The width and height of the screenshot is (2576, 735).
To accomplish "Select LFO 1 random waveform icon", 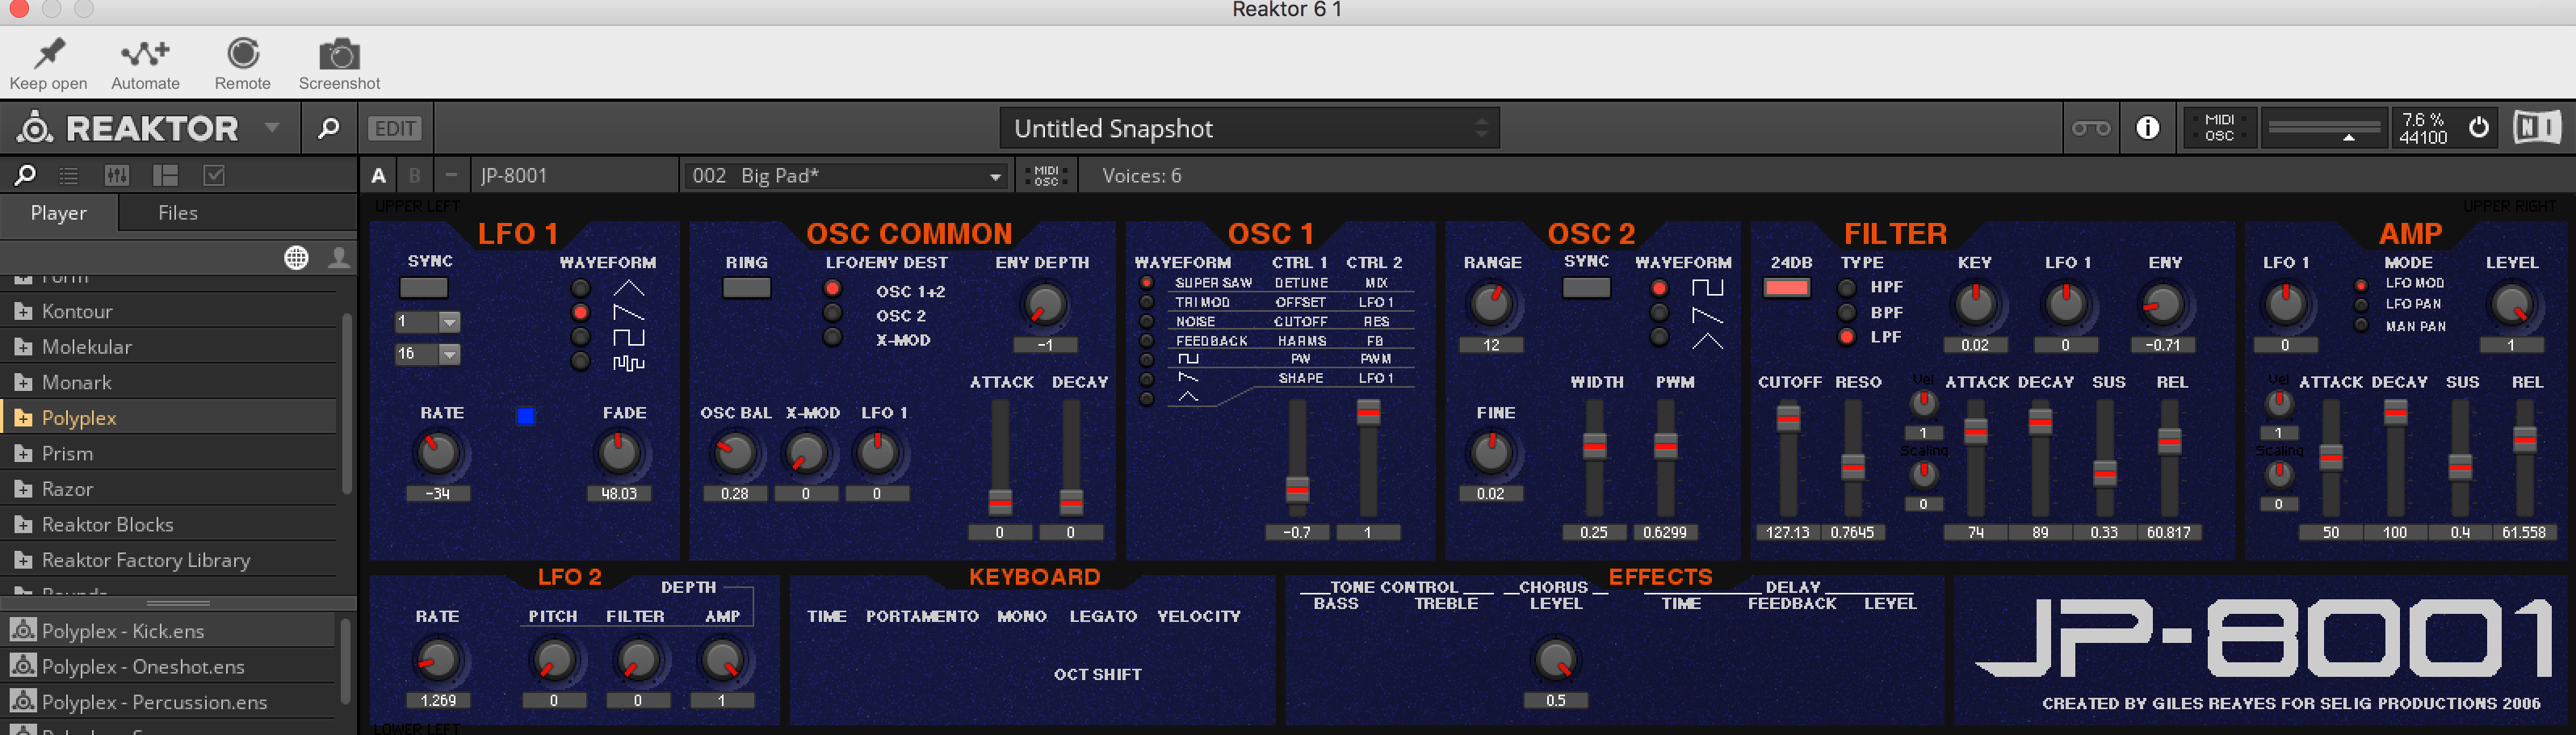I will pyautogui.click(x=628, y=362).
